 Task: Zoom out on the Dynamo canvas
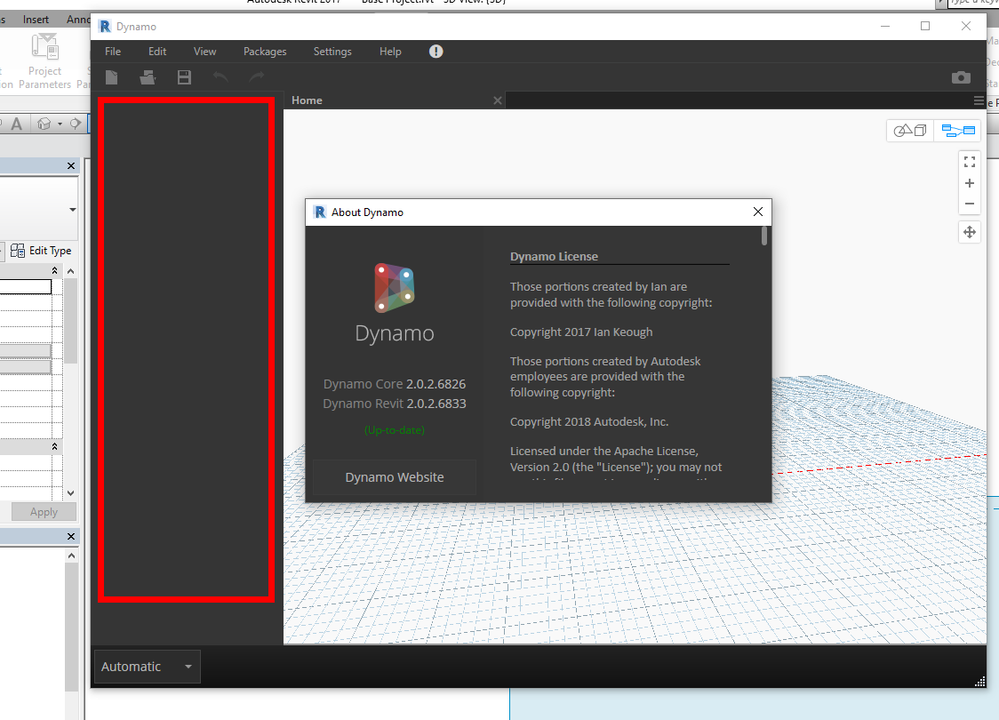969,204
